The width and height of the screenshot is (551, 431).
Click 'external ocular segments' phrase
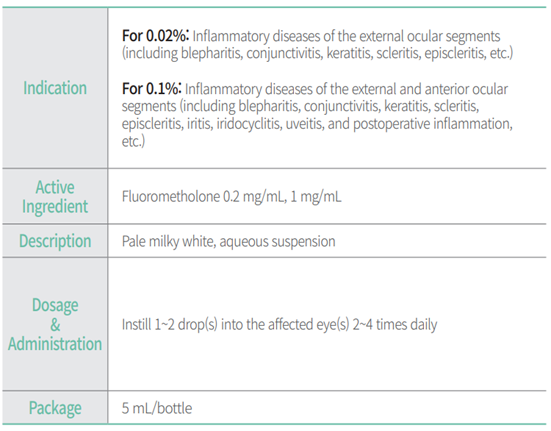[x=429, y=36]
